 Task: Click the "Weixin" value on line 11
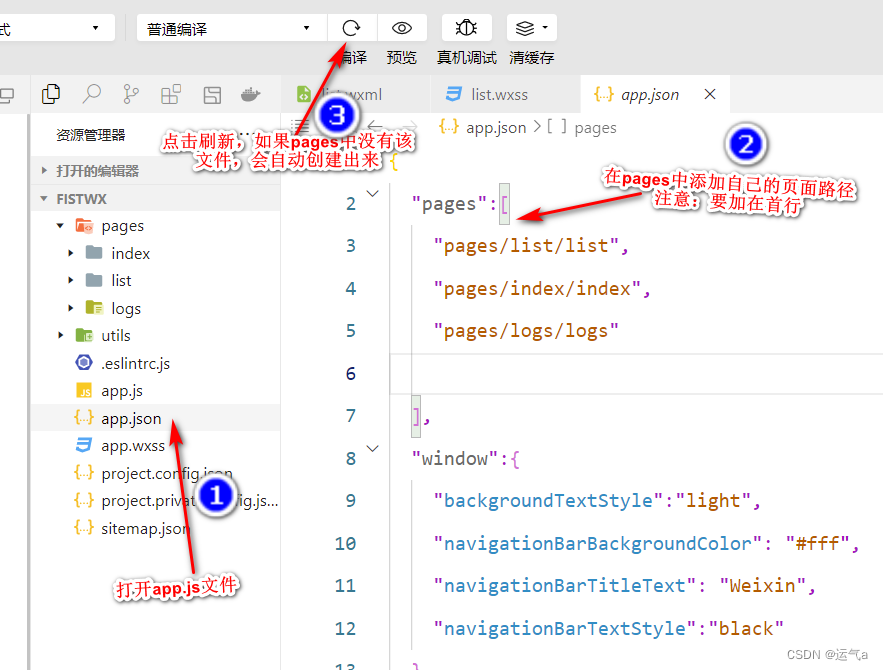[x=762, y=586]
